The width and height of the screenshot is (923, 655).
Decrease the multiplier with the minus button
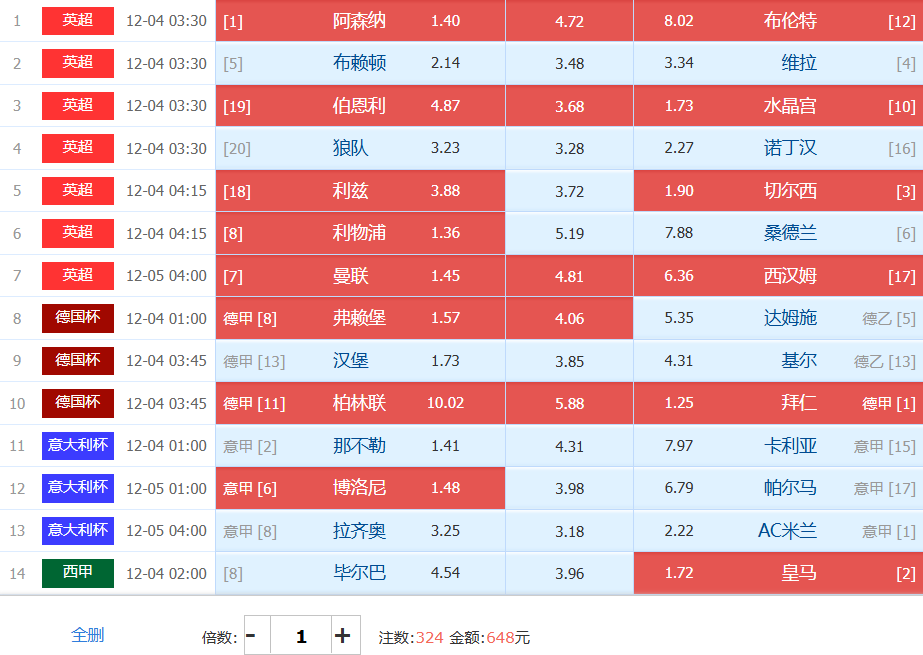[251, 636]
